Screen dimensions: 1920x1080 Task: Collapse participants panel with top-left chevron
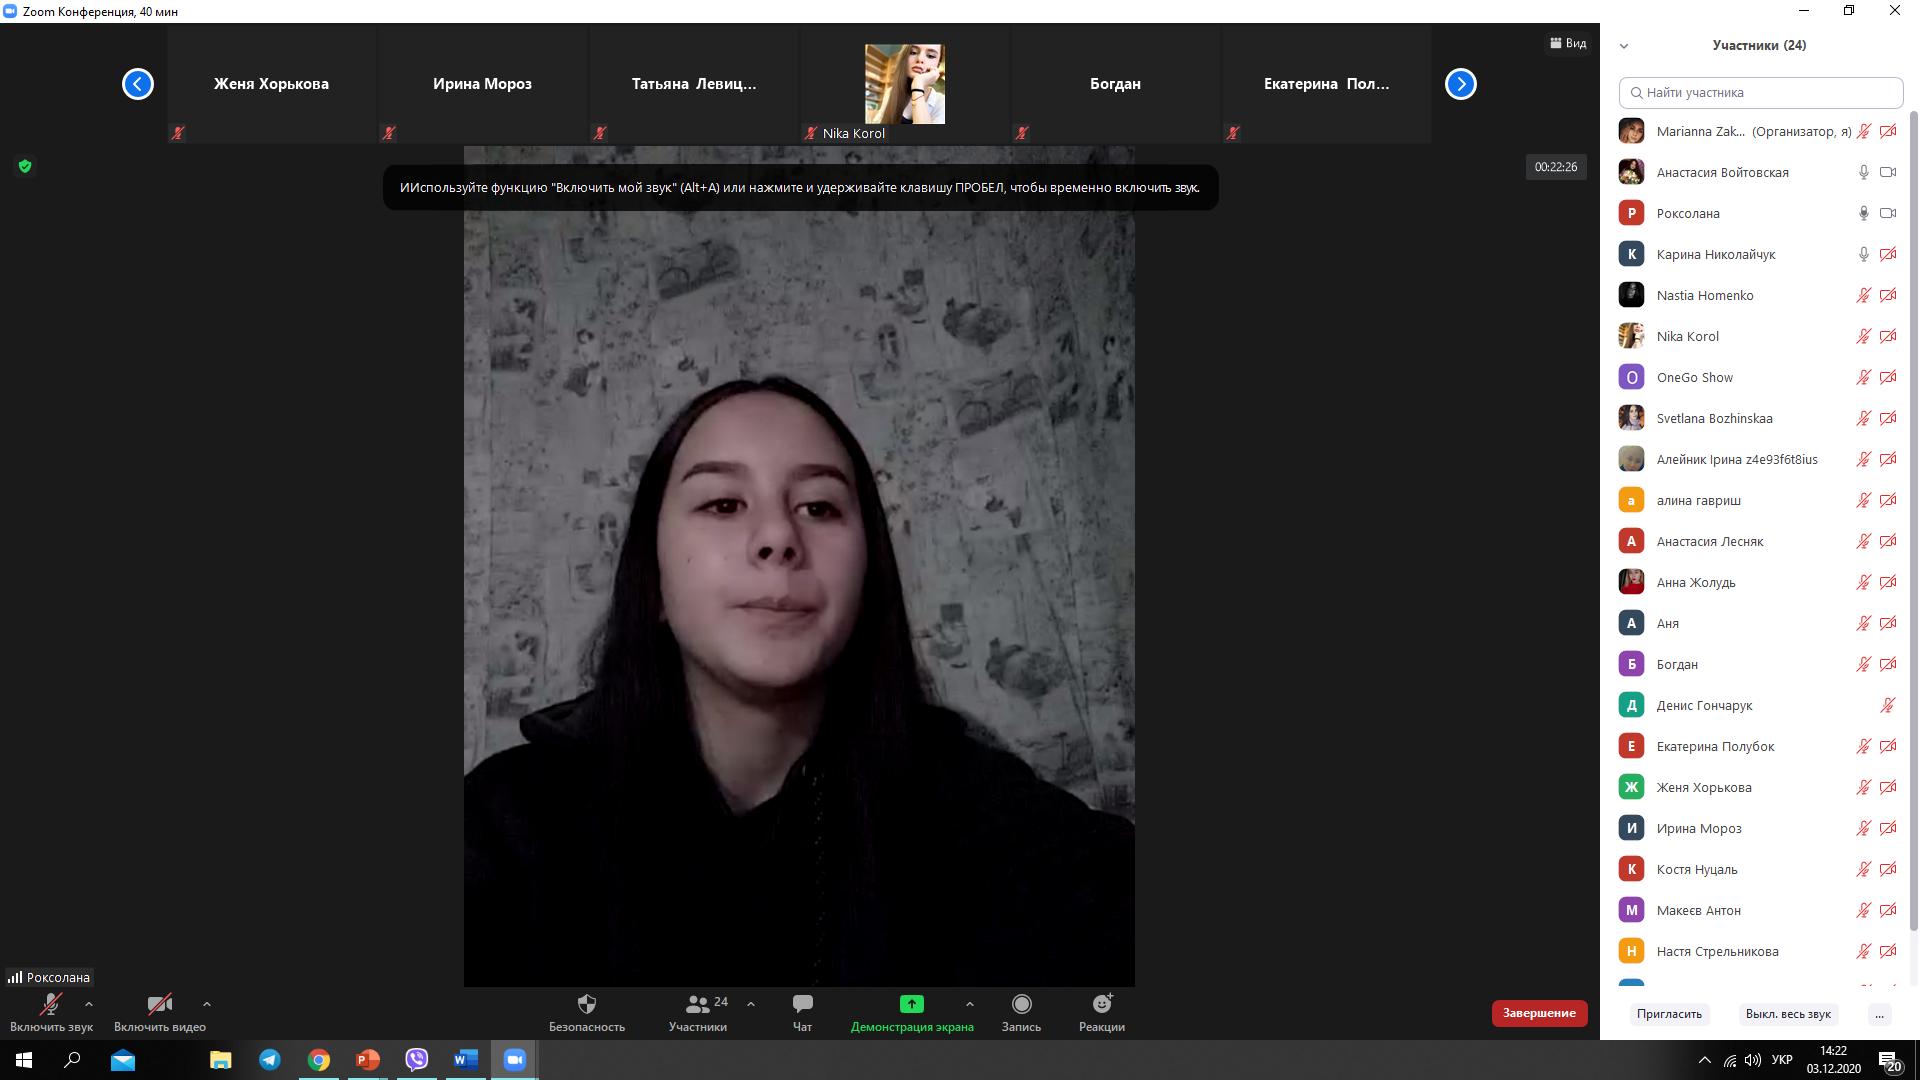(1624, 46)
